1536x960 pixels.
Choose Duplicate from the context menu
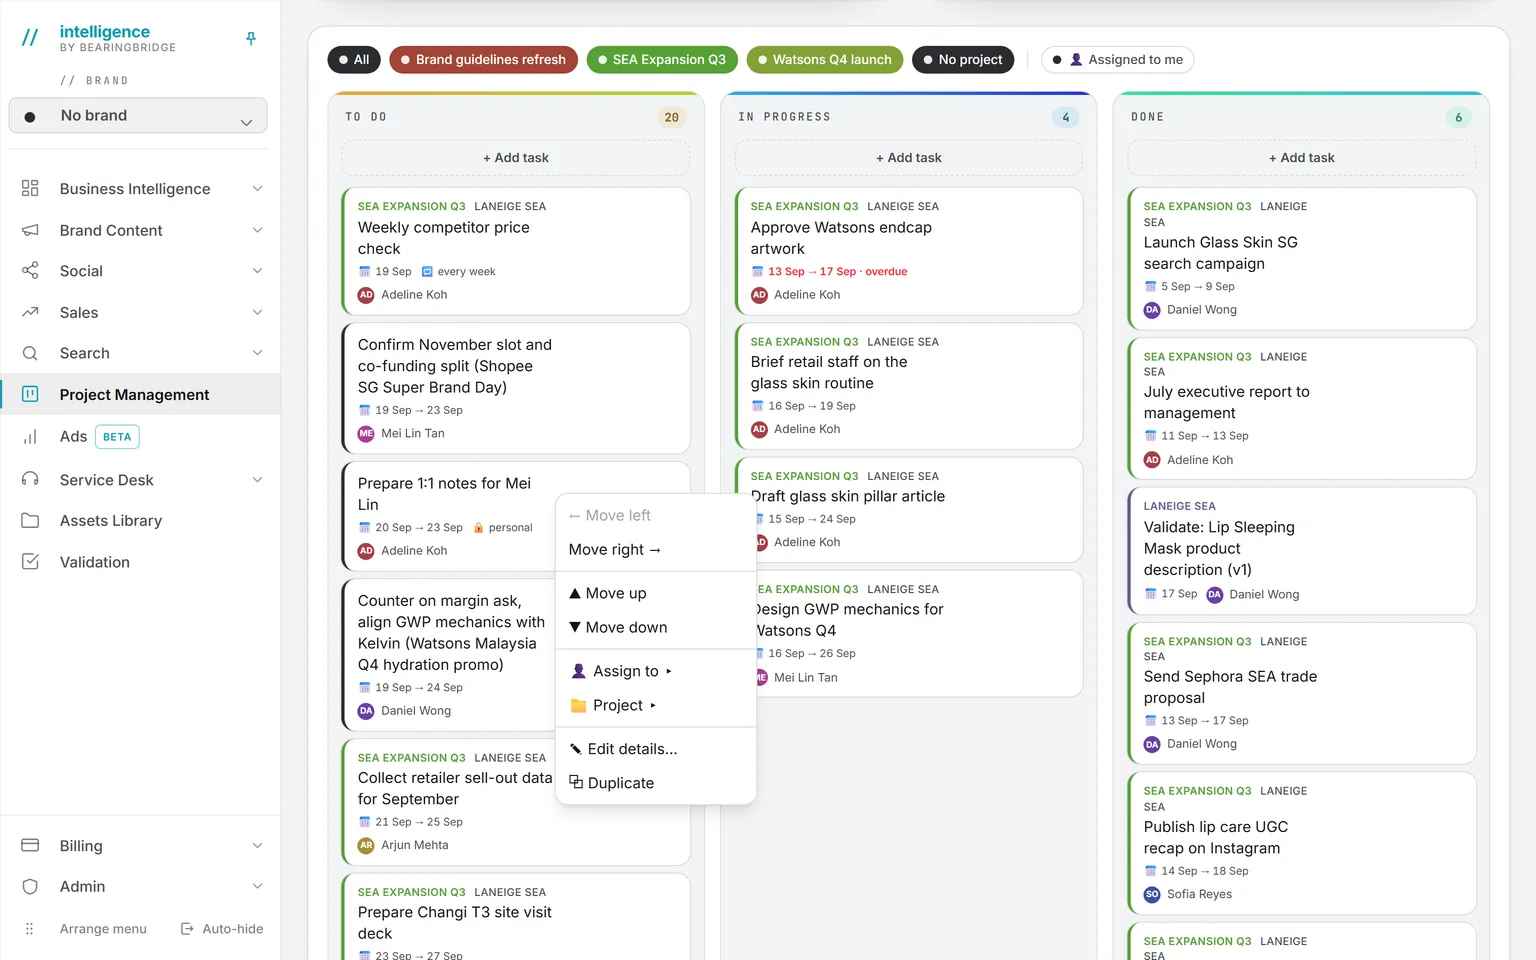click(656, 783)
